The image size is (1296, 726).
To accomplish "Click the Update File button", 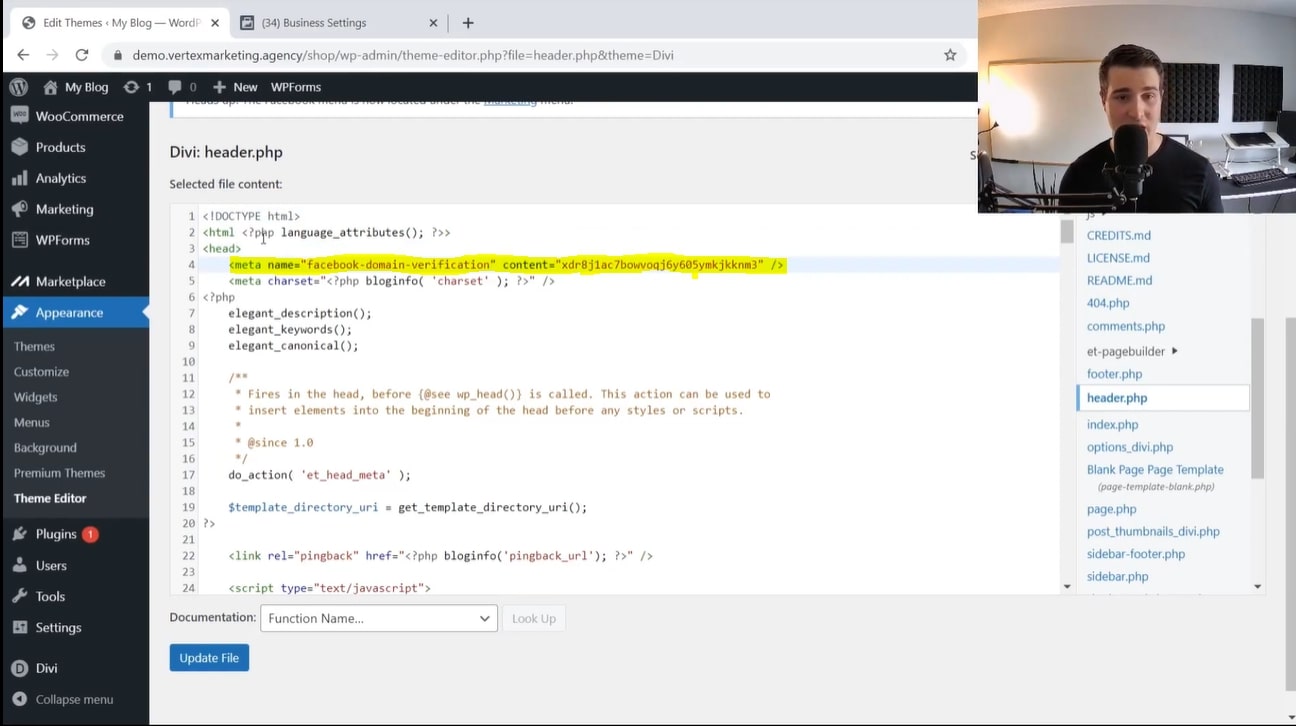I will 209,658.
